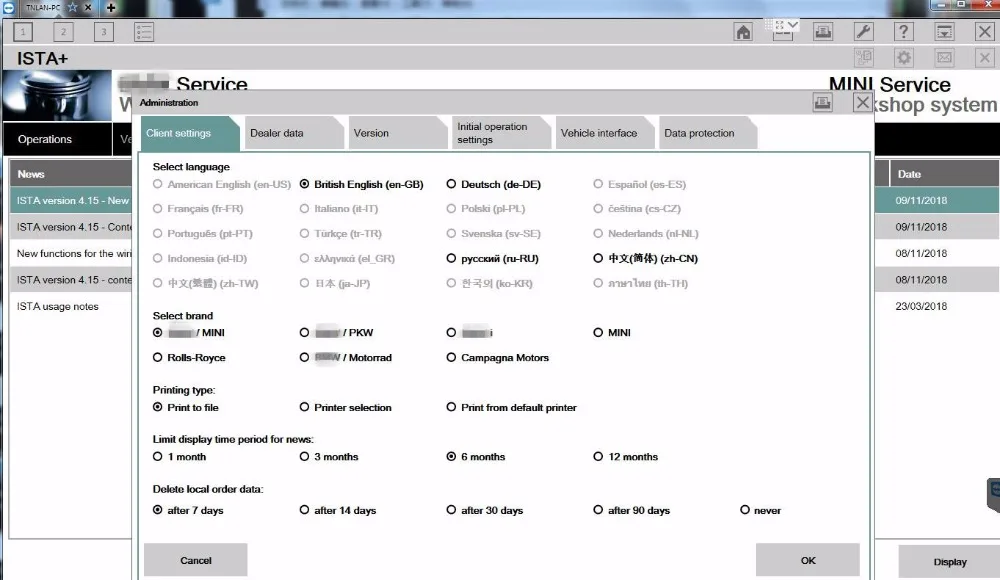This screenshot has height=580, width=1000.
Task: Click the greyed envelope mail icon
Action: (945, 58)
